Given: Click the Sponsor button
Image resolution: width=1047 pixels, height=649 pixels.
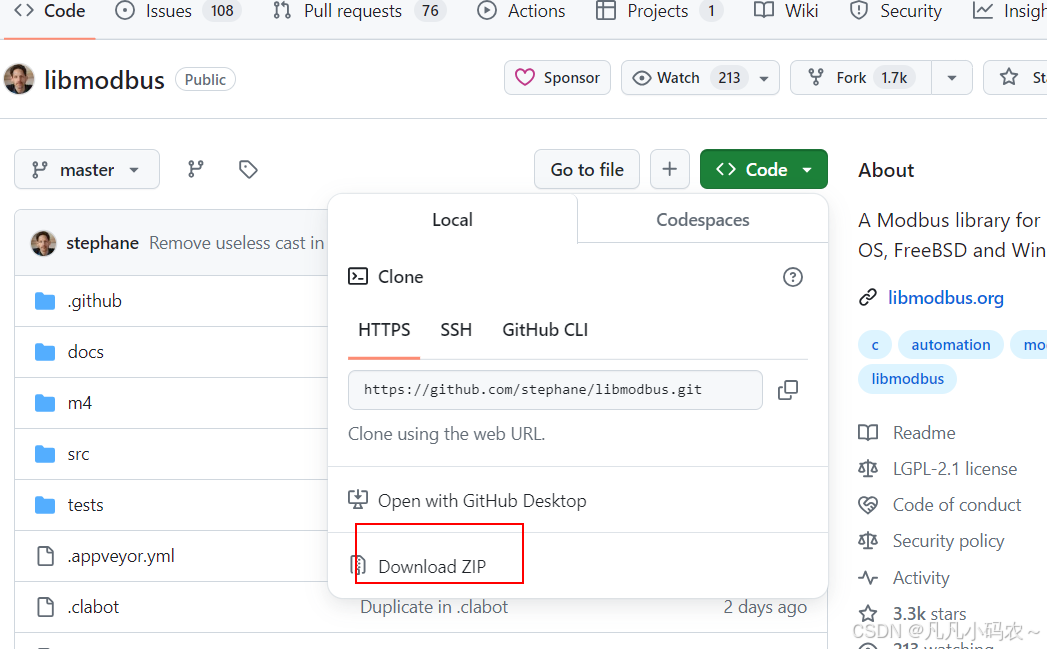Looking at the screenshot, I should pos(558,78).
